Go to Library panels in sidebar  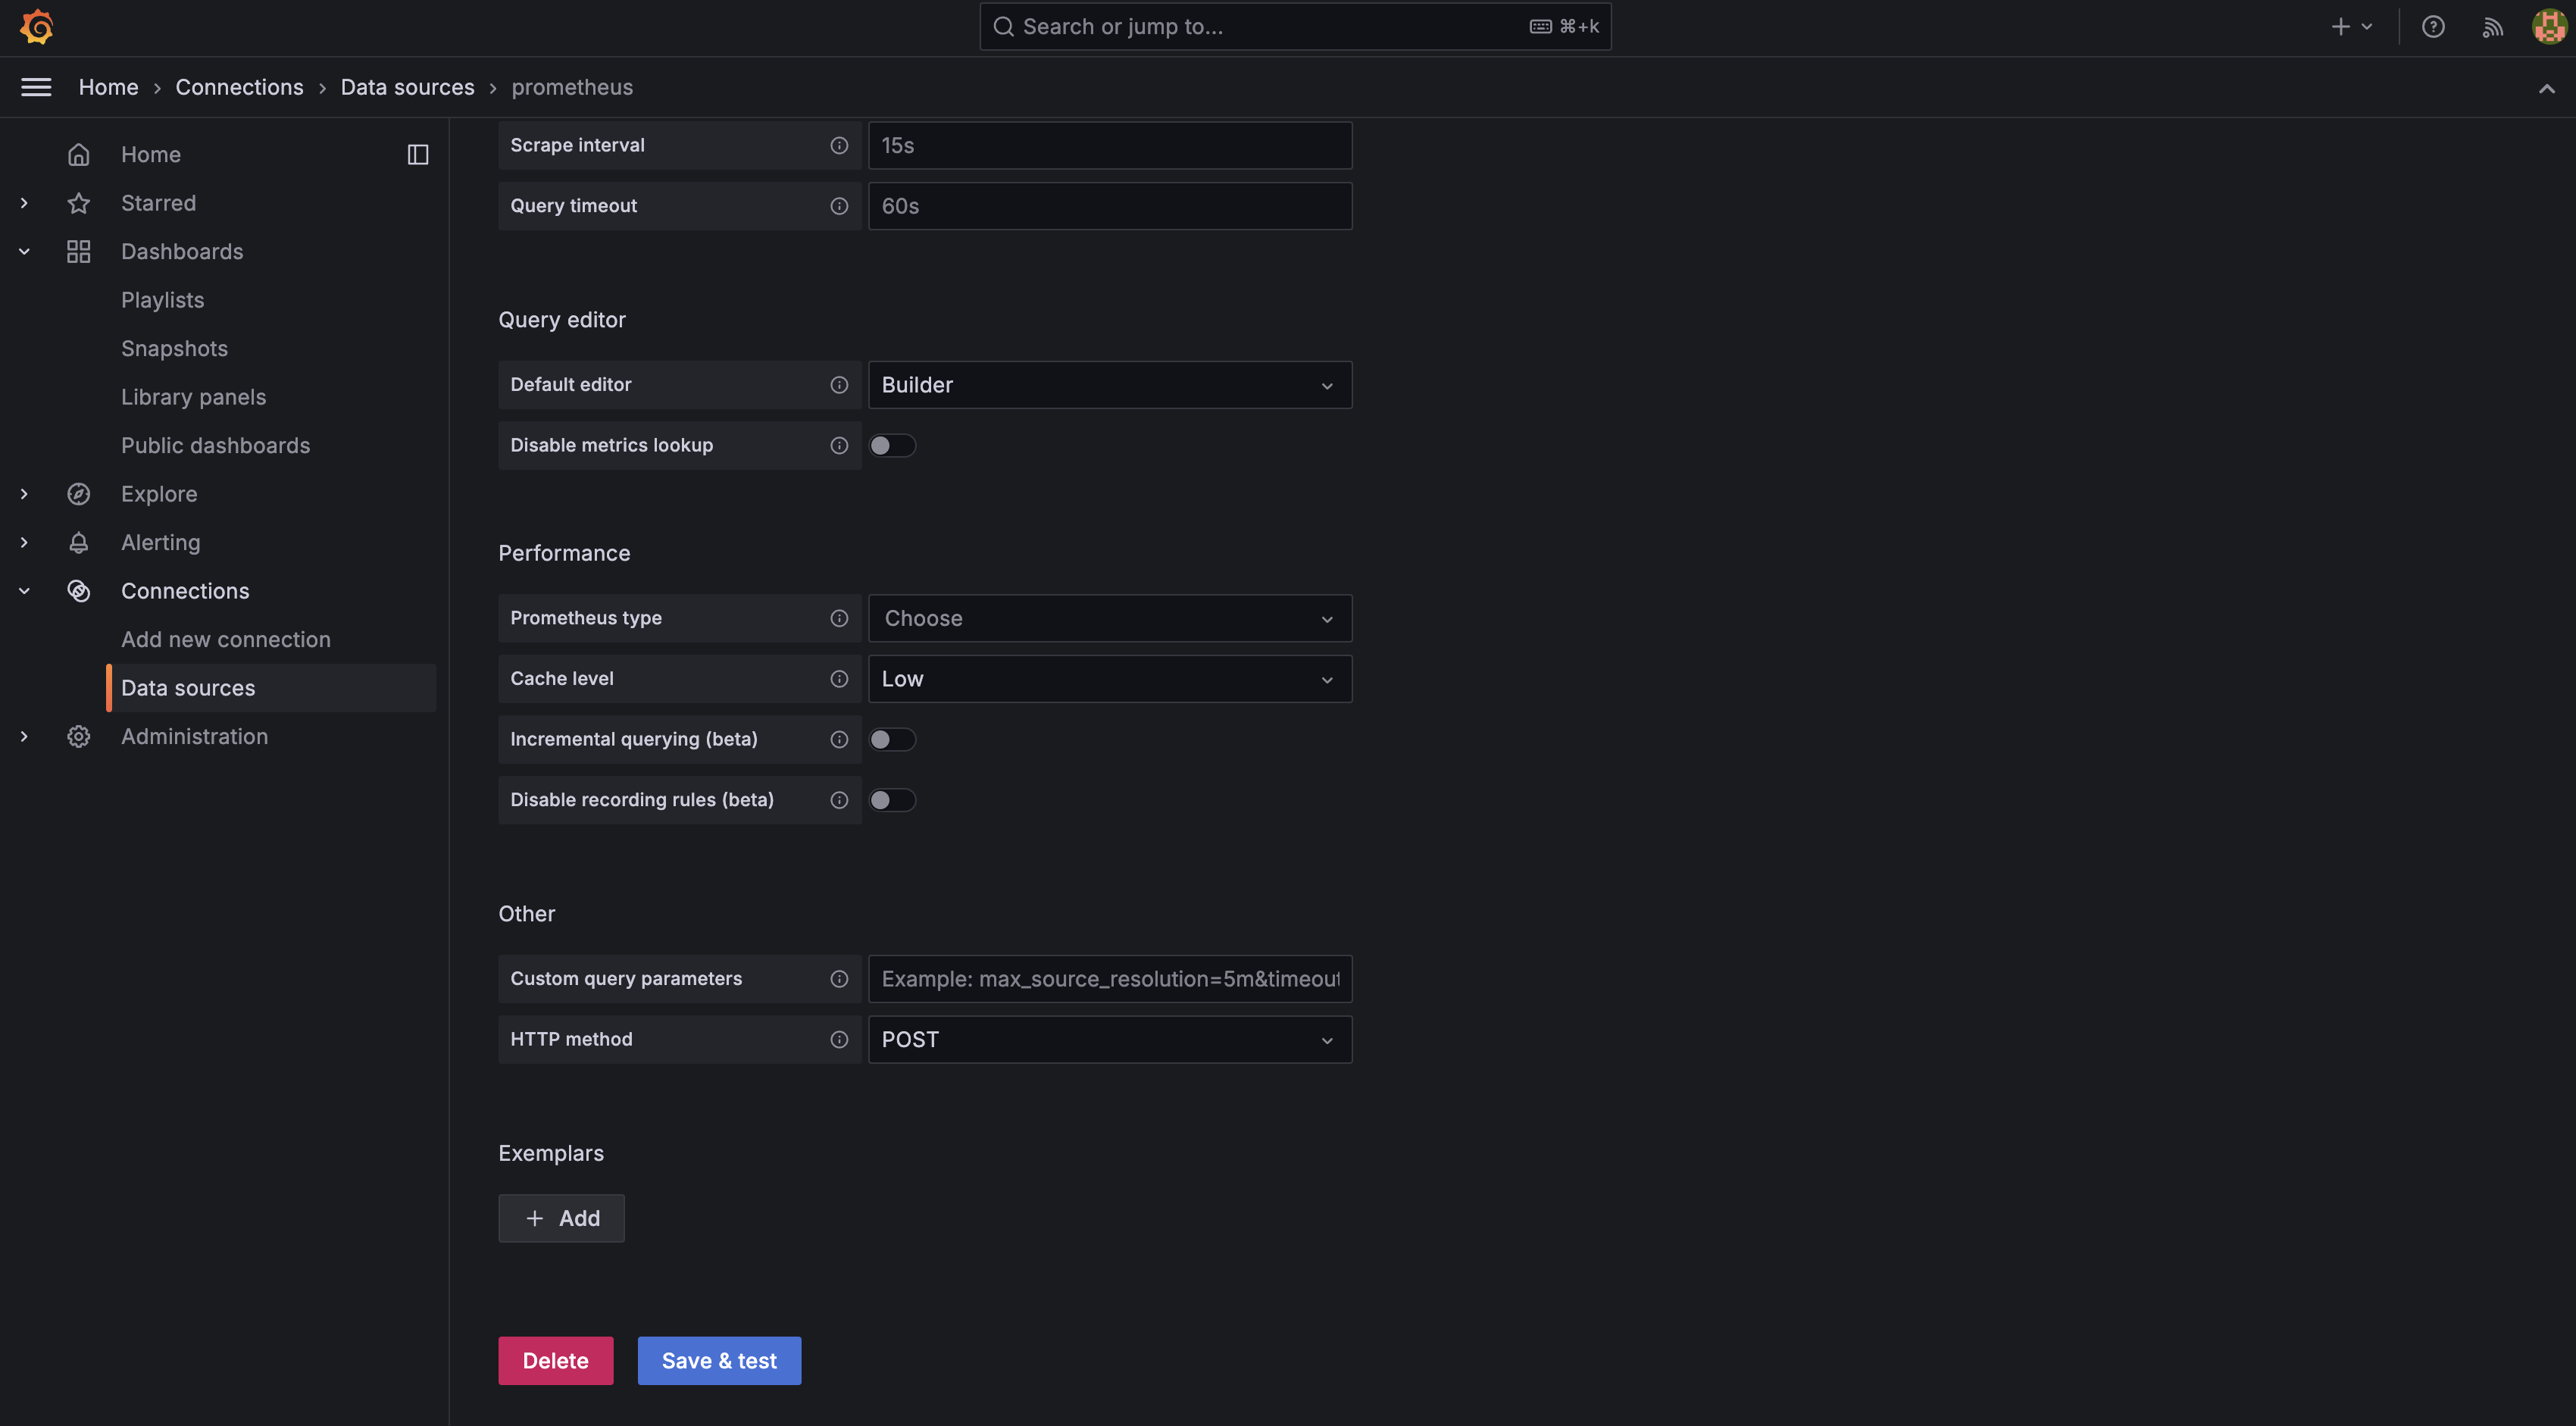[x=193, y=397]
